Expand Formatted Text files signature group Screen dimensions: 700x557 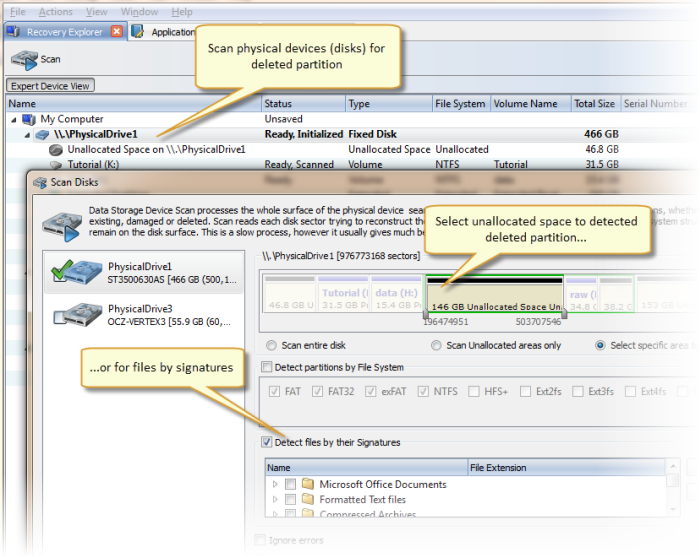pyautogui.click(x=275, y=499)
